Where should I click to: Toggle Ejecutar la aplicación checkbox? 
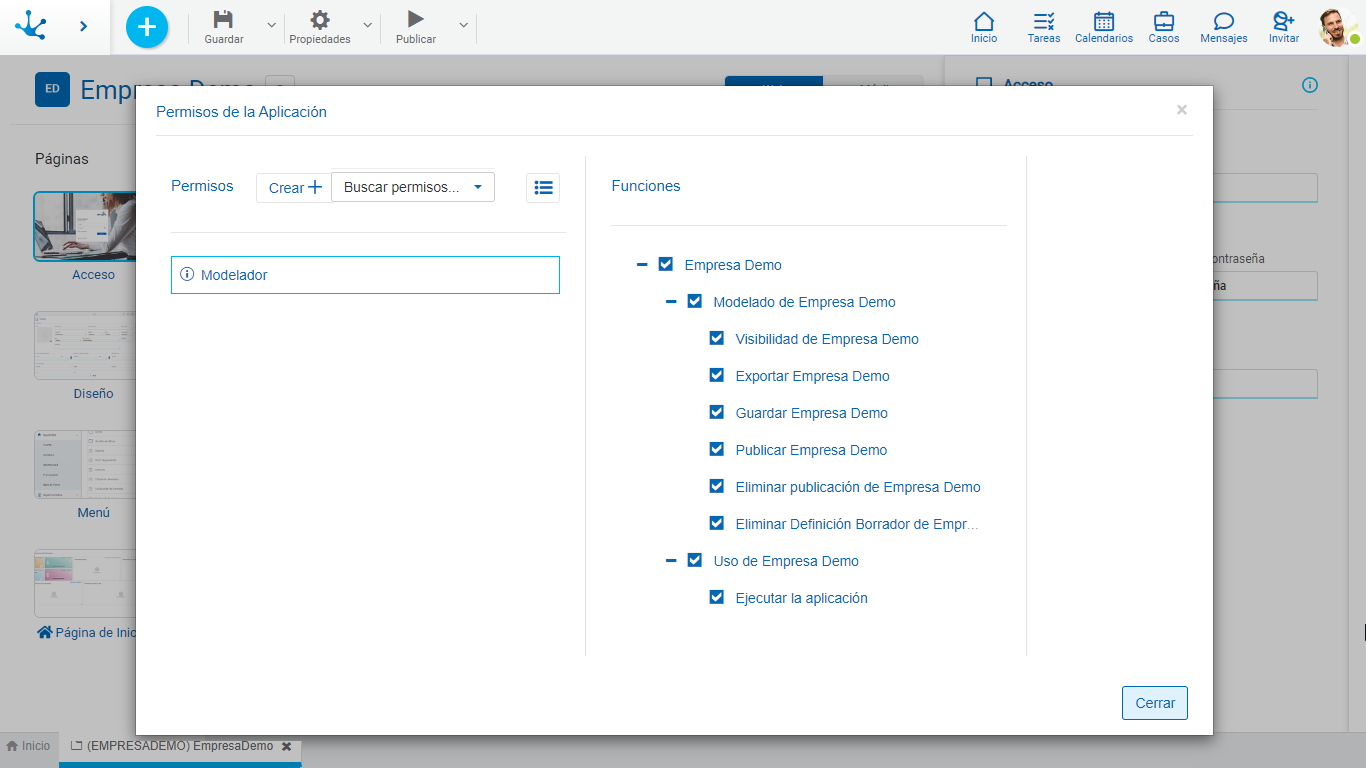pyautogui.click(x=717, y=597)
